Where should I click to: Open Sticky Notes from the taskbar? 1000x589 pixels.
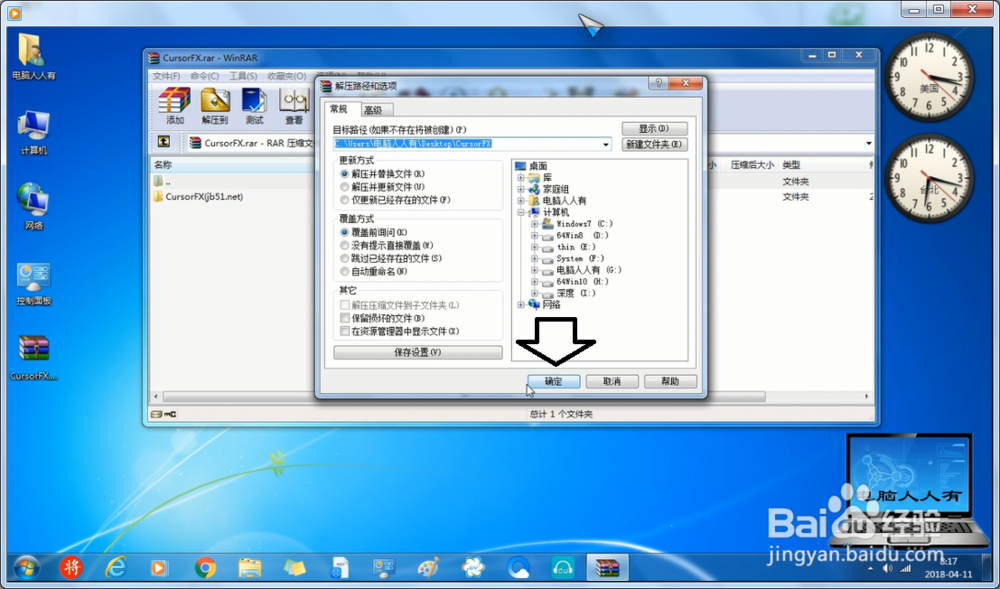(x=294, y=567)
